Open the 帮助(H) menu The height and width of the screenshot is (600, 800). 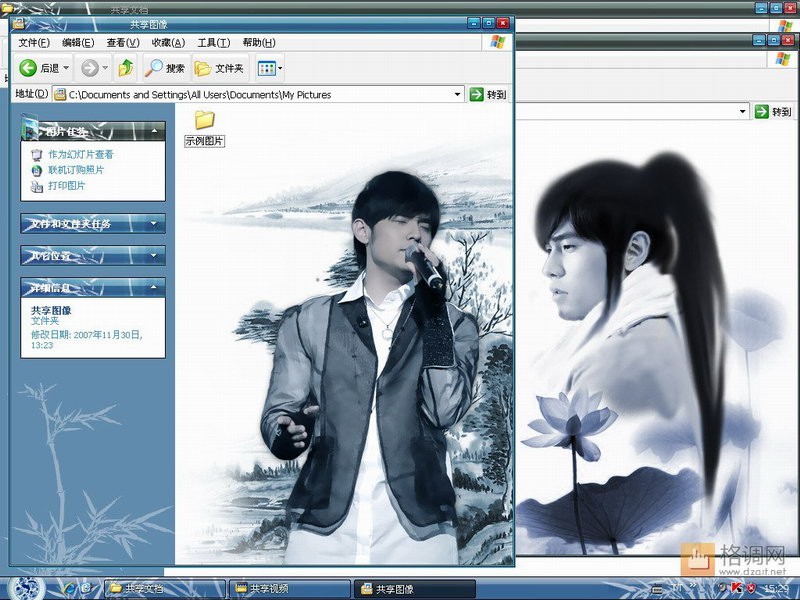point(259,43)
